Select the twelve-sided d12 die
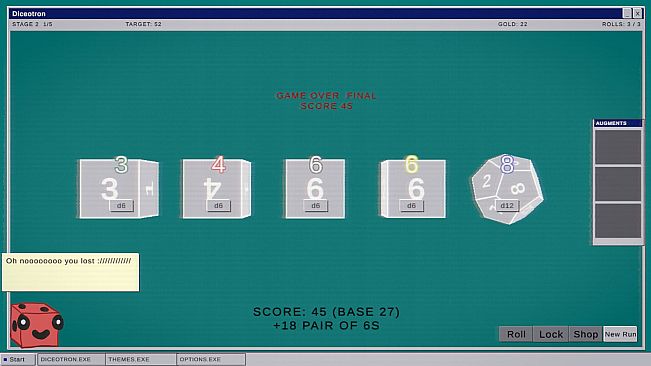This screenshot has height=366, width=651. 507,189
